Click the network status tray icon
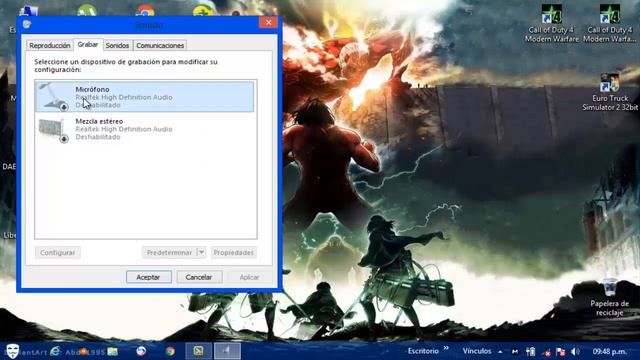 point(547,352)
